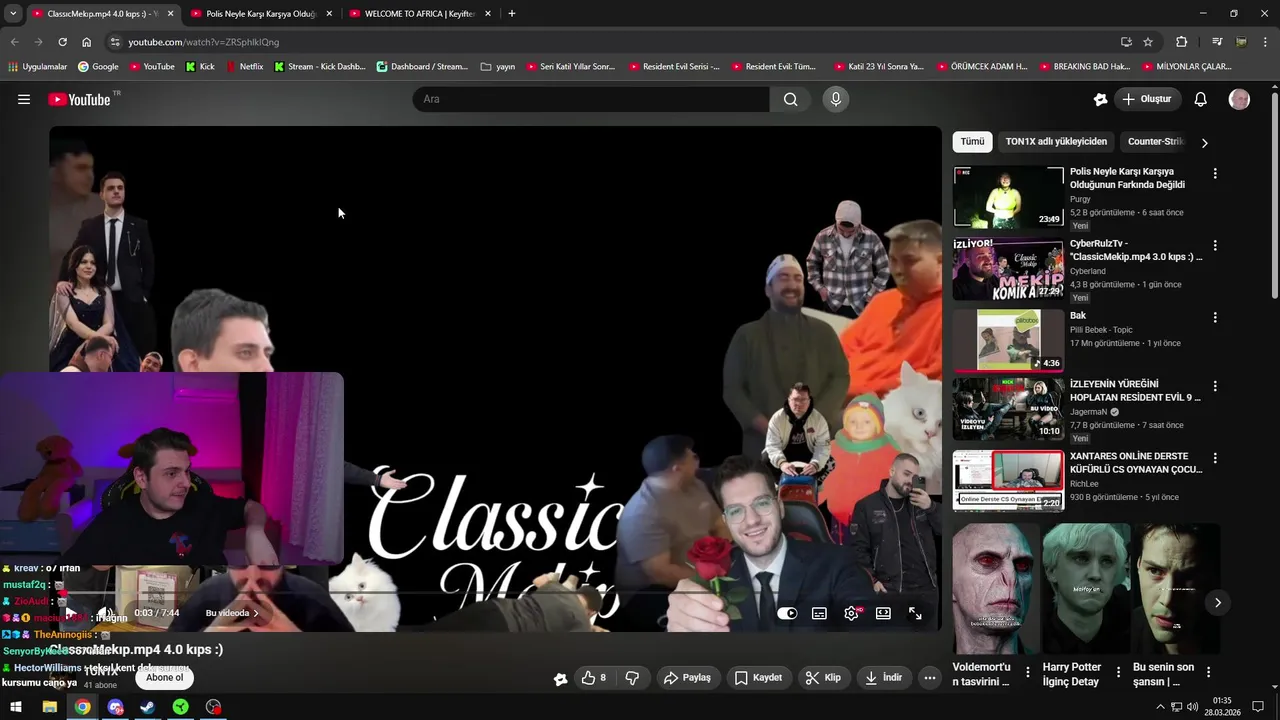1280x720 pixels.
Task: Bookmark this page with the star
Action: coord(1148,42)
